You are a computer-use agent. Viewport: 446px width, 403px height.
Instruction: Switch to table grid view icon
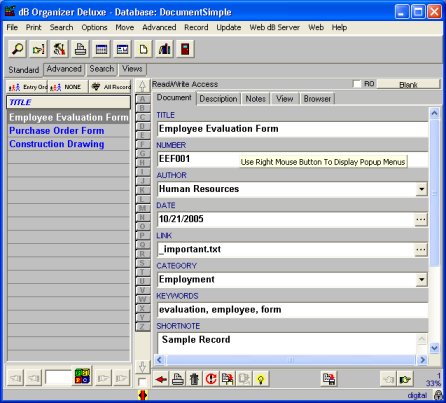[x=101, y=49]
